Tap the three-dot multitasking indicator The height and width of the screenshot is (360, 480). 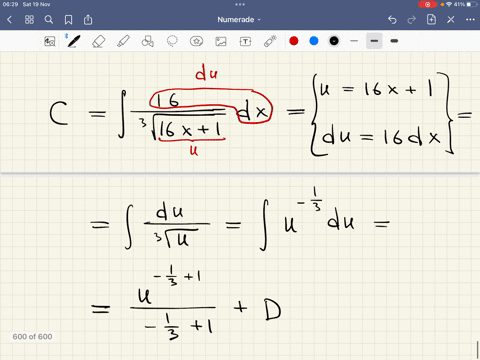pos(240,4)
